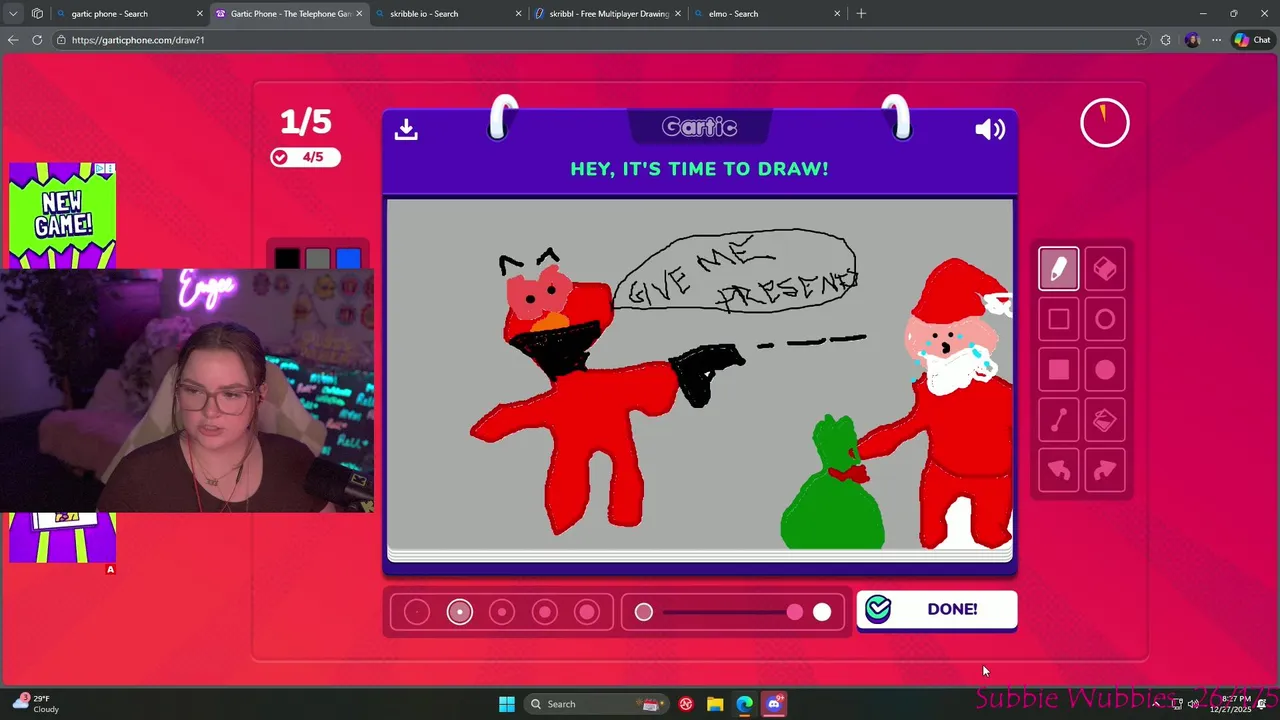Close the 'gartic phone - Search' tab
This screenshot has width=1280, height=720.
point(199,14)
